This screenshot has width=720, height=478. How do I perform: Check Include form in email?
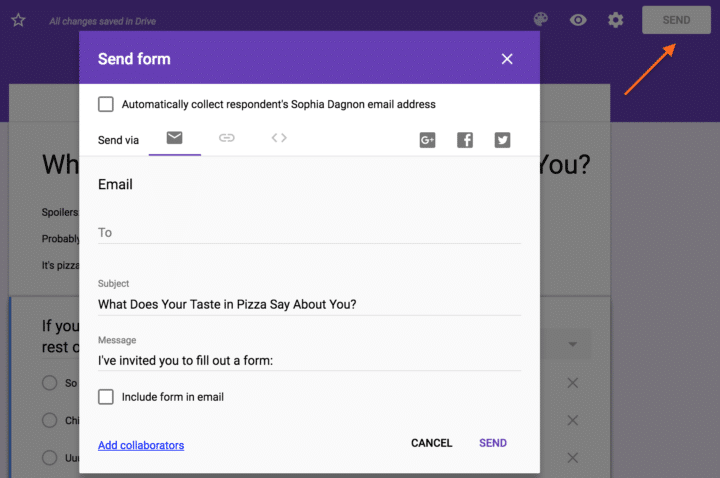106,397
